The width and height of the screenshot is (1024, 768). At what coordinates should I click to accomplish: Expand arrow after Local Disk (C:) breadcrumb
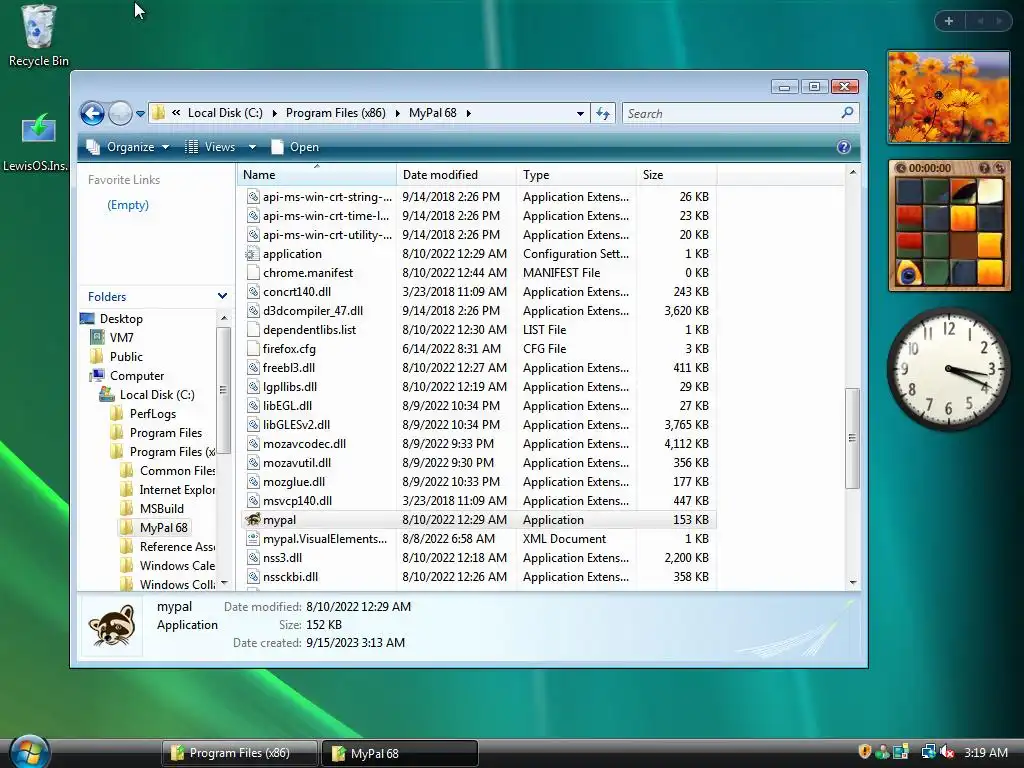(274, 113)
